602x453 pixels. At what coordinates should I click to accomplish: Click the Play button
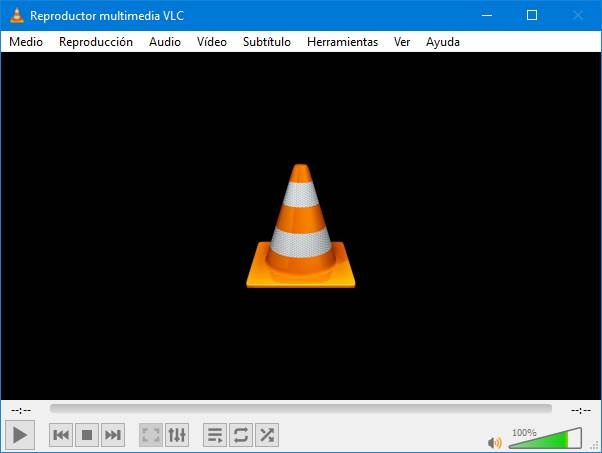(x=20, y=435)
